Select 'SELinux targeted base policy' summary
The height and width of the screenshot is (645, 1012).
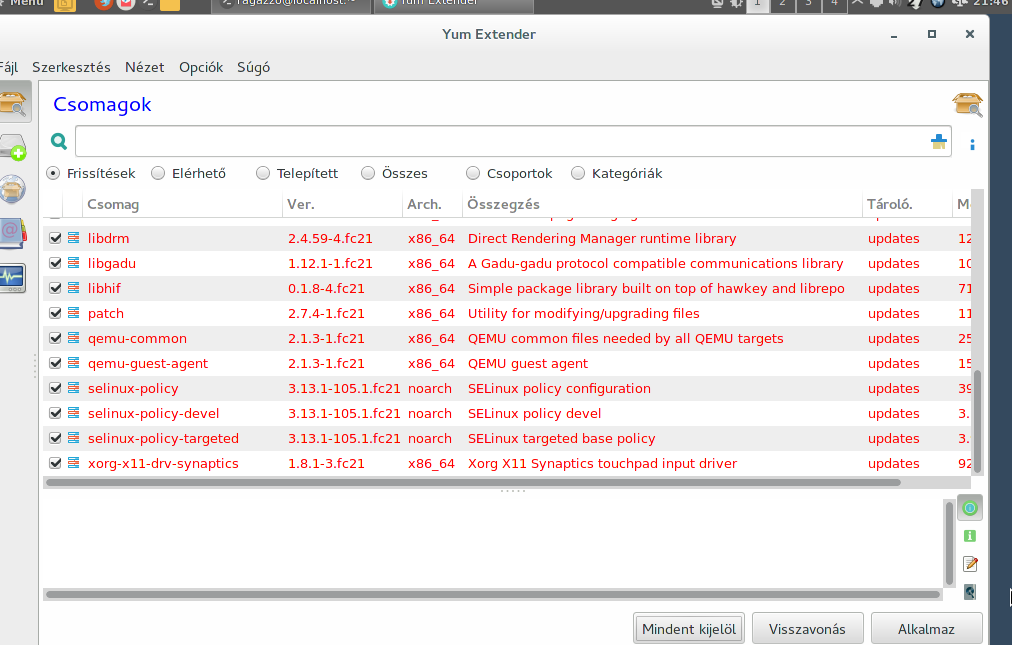point(562,438)
